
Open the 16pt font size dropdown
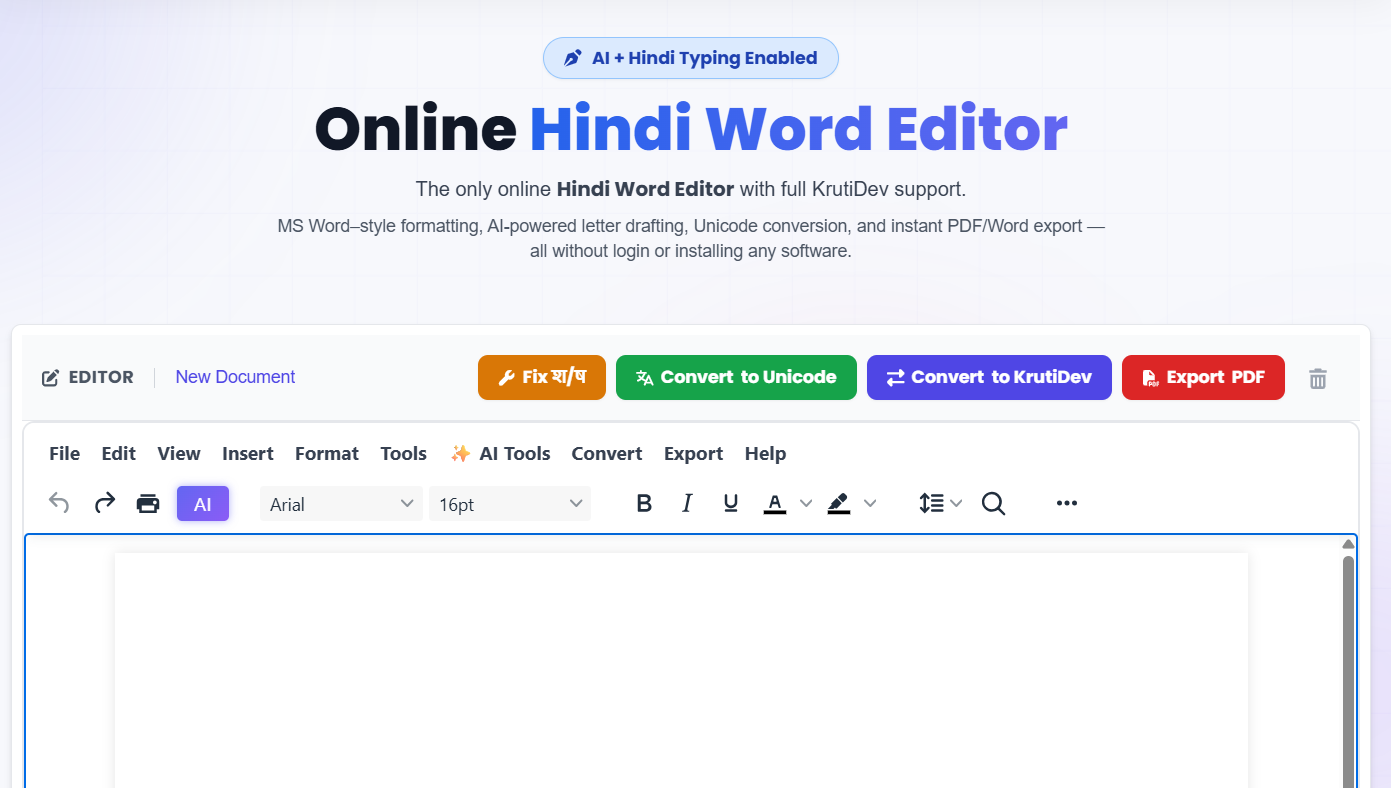[x=510, y=504]
